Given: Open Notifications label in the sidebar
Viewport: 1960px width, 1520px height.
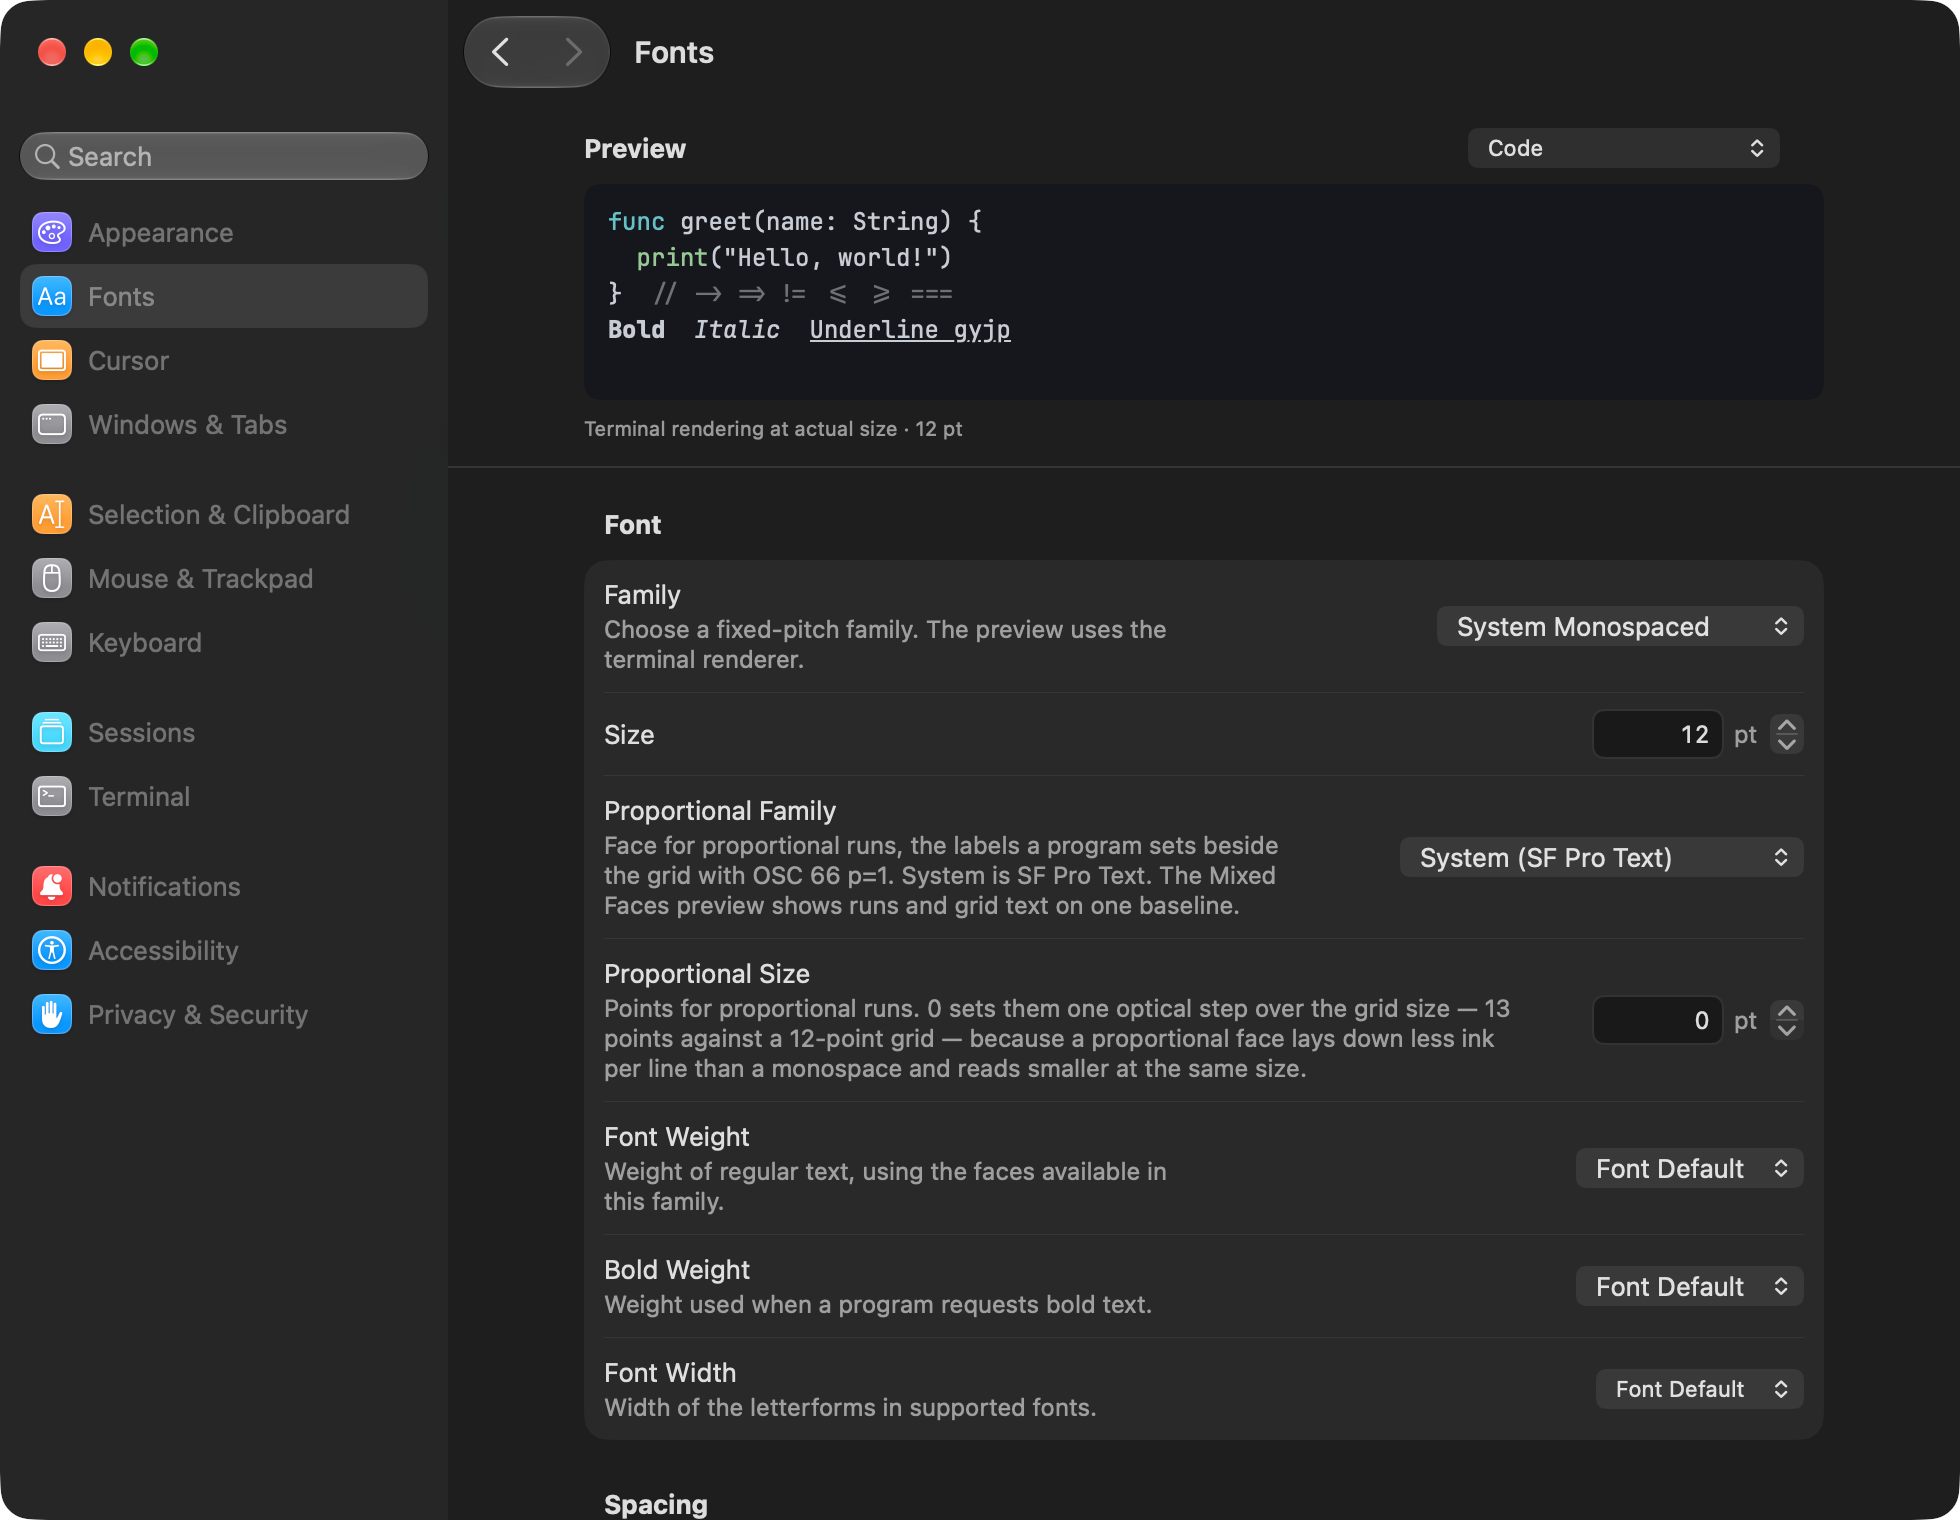Looking at the screenshot, I should pyautogui.click(x=164, y=887).
